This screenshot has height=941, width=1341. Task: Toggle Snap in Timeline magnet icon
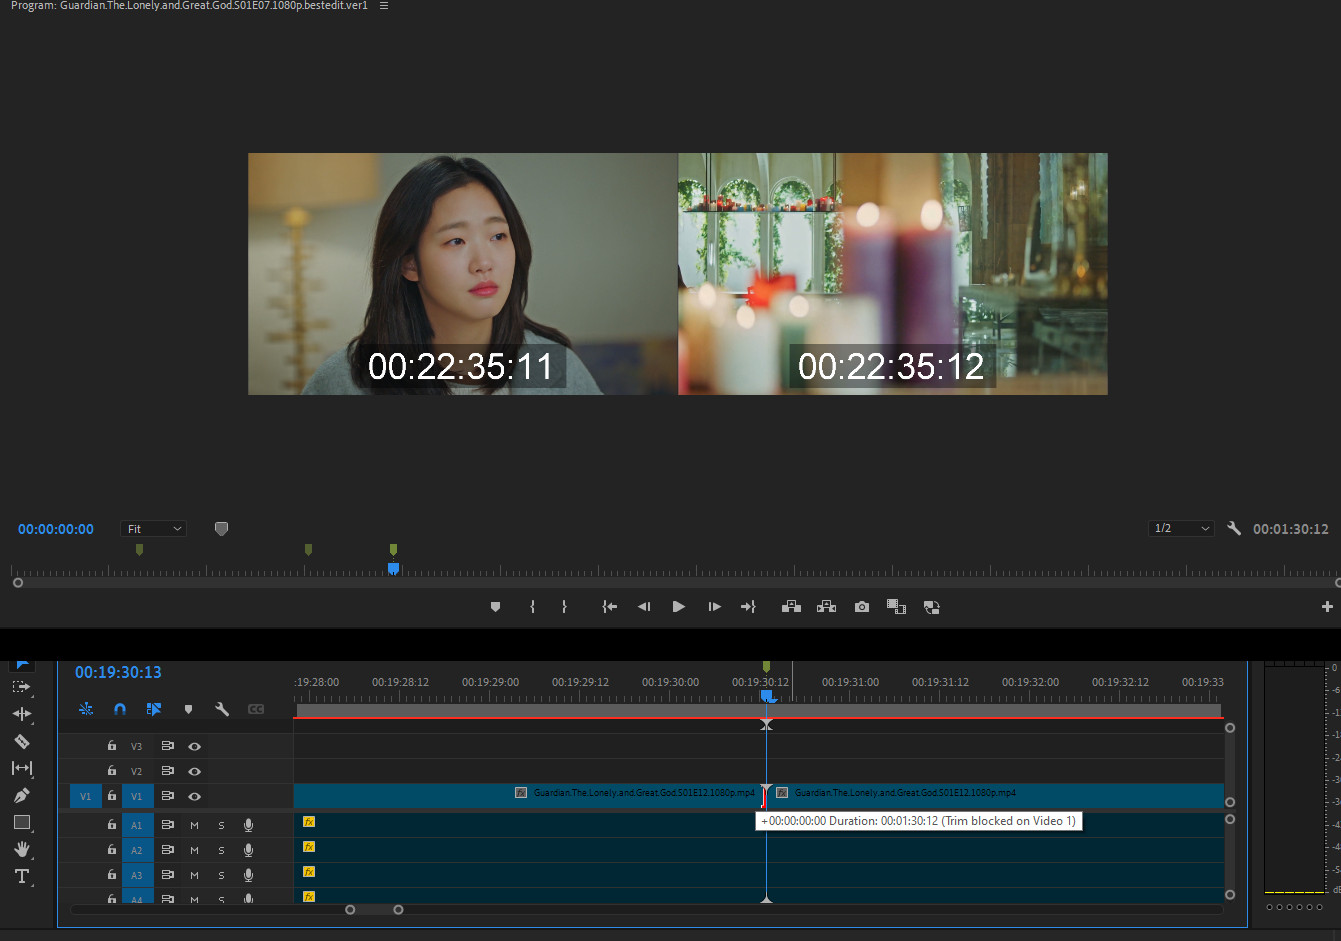point(120,709)
